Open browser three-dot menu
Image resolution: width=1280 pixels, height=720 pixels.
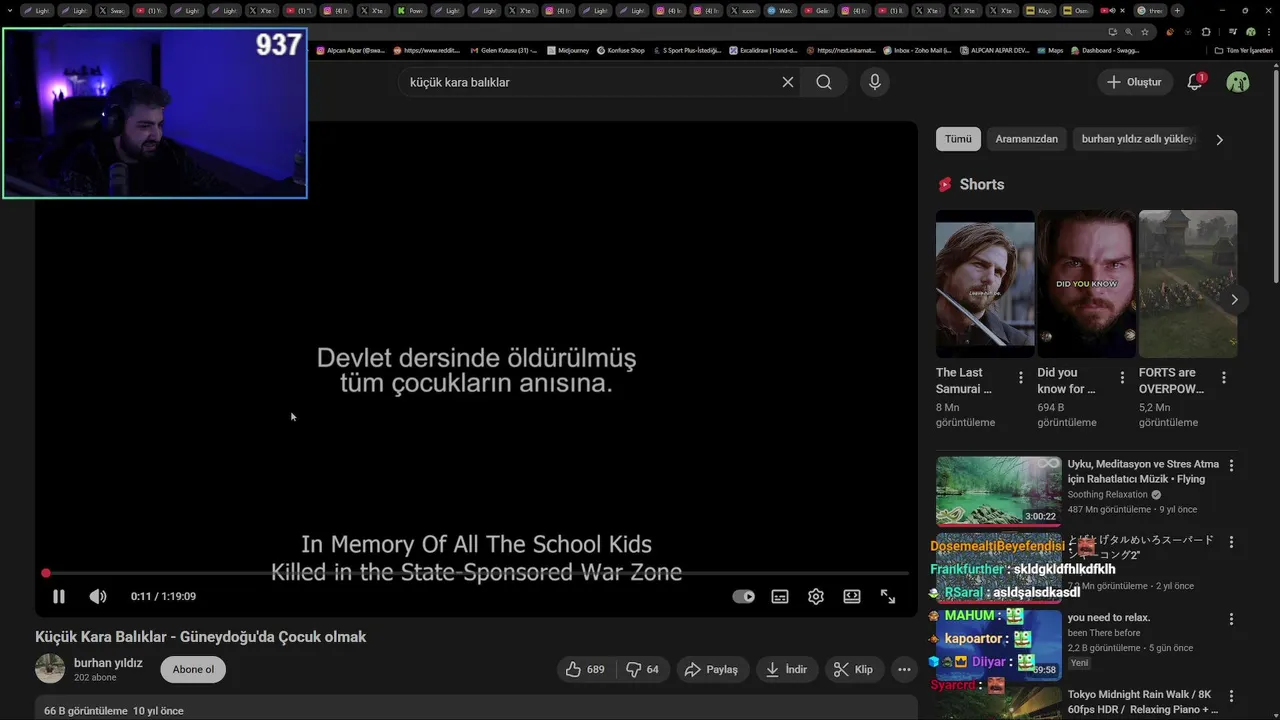coord(1268,32)
